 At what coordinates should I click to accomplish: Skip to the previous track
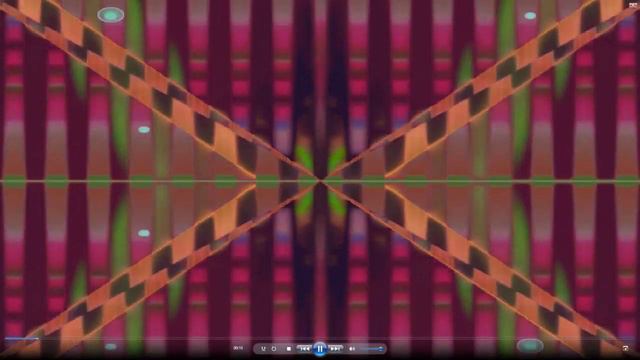[x=304, y=349]
